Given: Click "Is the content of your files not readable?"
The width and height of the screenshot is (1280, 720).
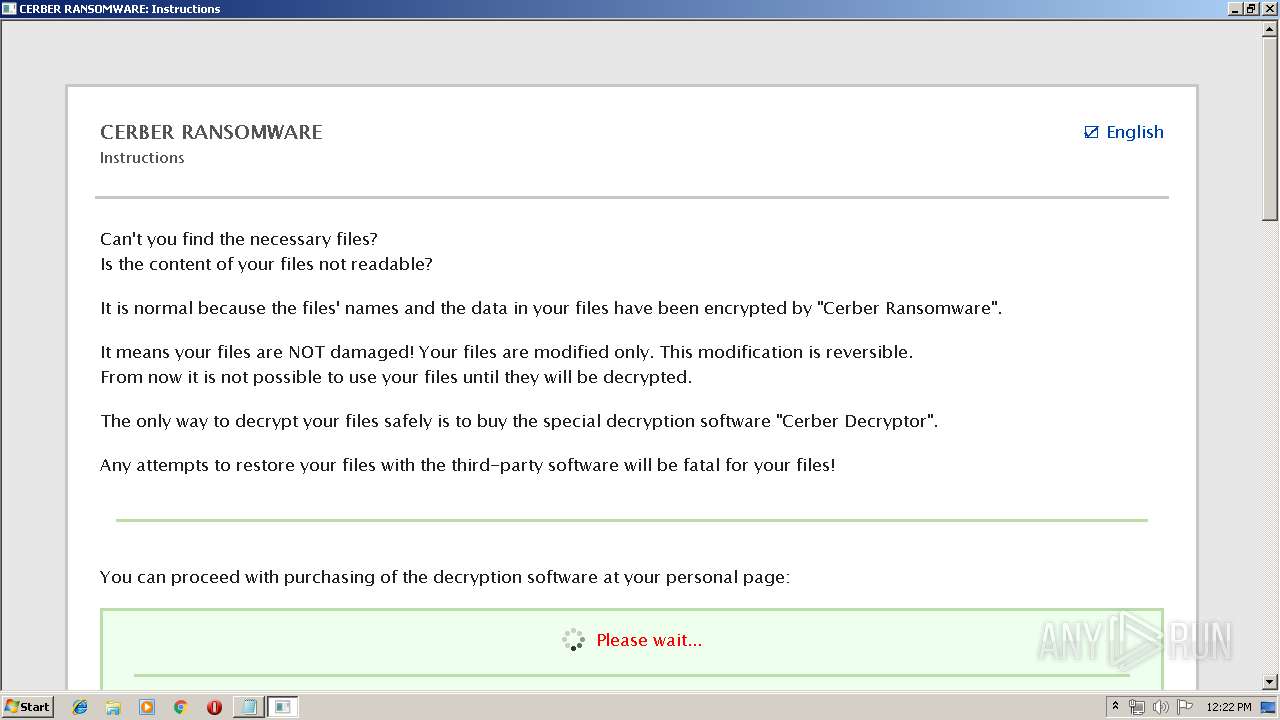Looking at the screenshot, I should pyautogui.click(x=266, y=264).
